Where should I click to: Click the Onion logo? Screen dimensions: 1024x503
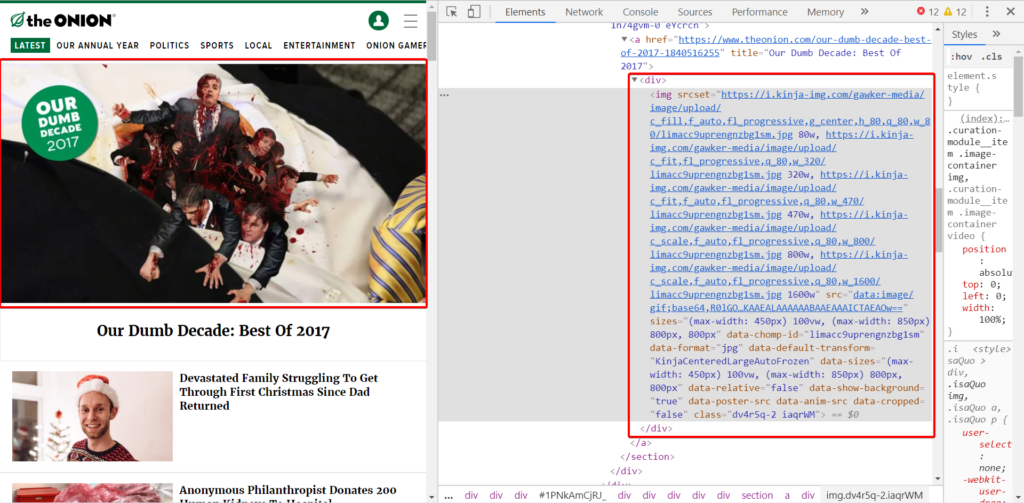(62, 20)
